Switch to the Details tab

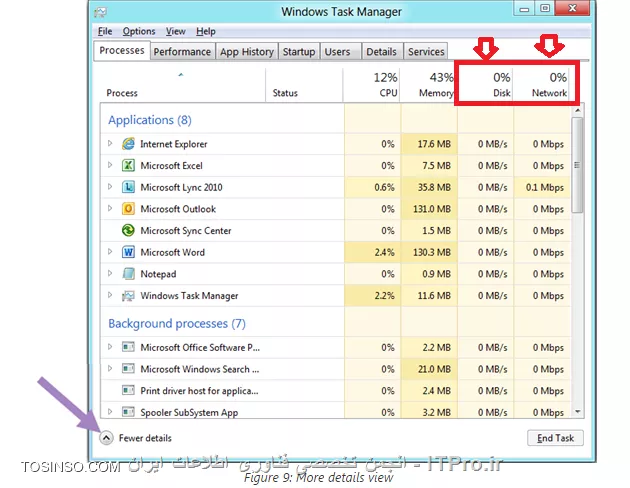[x=381, y=52]
